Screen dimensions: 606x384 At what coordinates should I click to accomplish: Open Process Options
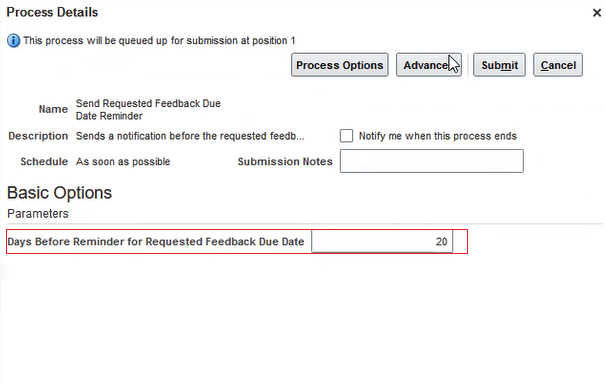pyautogui.click(x=339, y=65)
